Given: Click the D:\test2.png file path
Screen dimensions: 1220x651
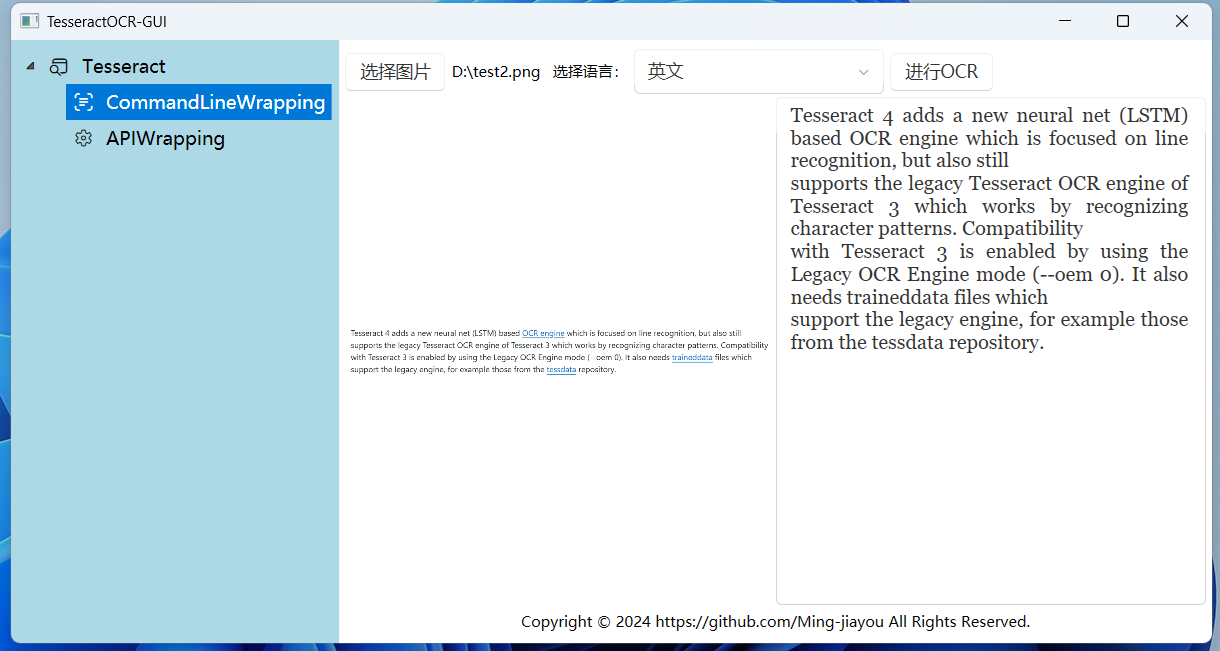Looking at the screenshot, I should [496, 72].
